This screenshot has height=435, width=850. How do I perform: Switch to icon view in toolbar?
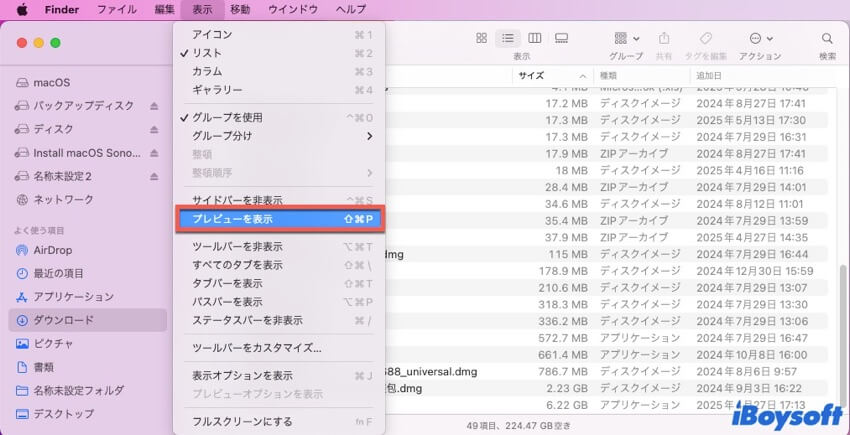coord(482,38)
